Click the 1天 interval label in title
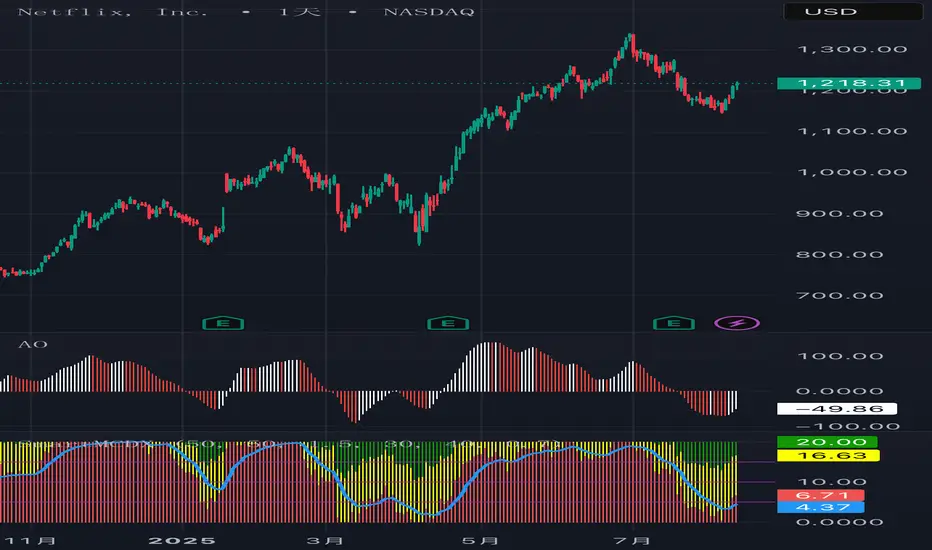This screenshot has width=932, height=550. [x=299, y=12]
